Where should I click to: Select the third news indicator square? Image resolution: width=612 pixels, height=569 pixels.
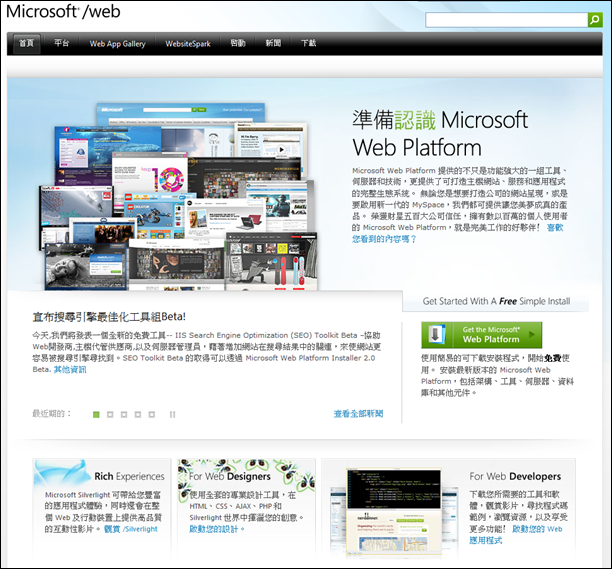[124, 414]
